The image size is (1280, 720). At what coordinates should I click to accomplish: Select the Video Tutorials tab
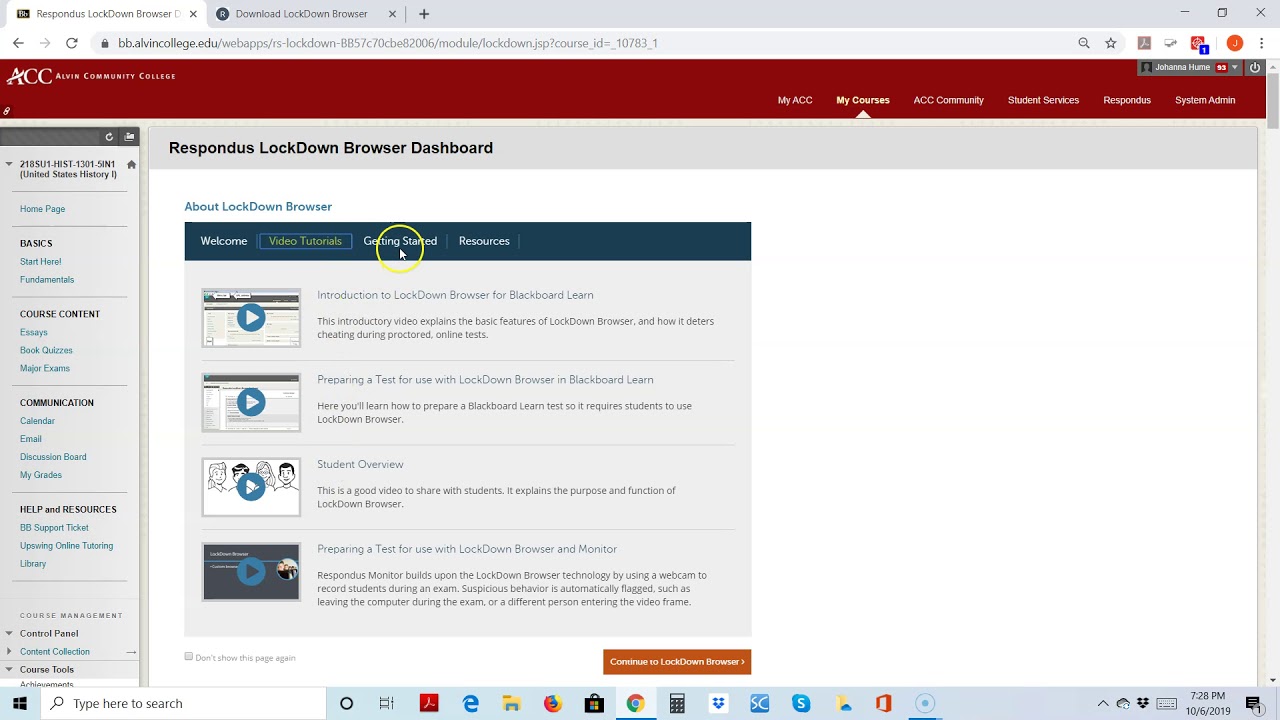coord(305,241)
